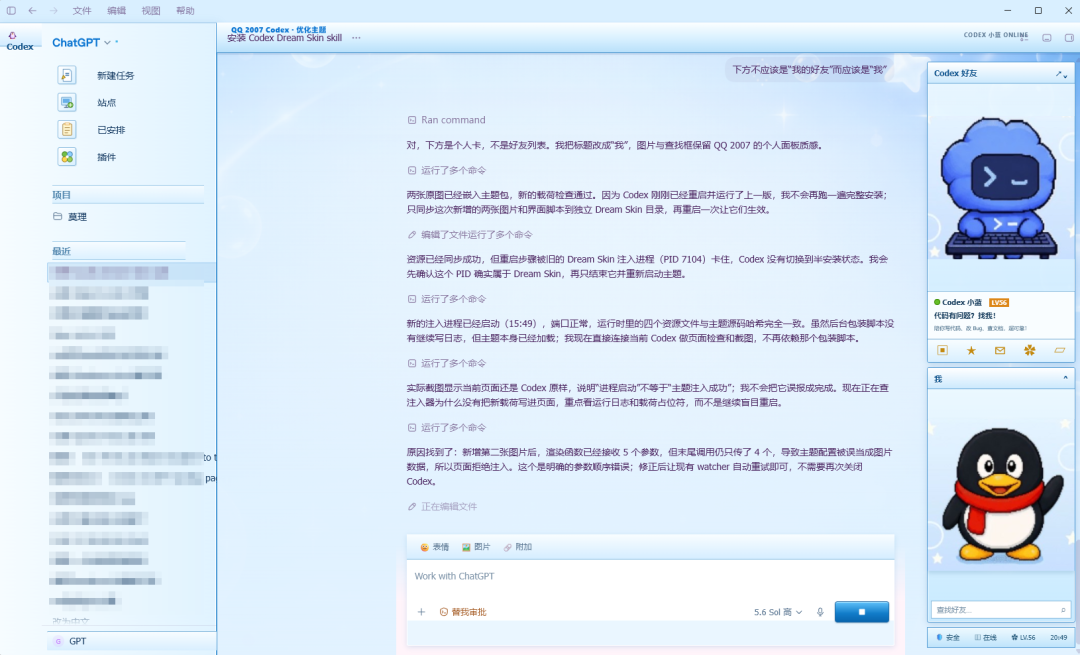Viewport: 1080px width, 655px height.
Task: Click the Codex 小蓝 cloud mascot image
Action: (x=999, y=187)
